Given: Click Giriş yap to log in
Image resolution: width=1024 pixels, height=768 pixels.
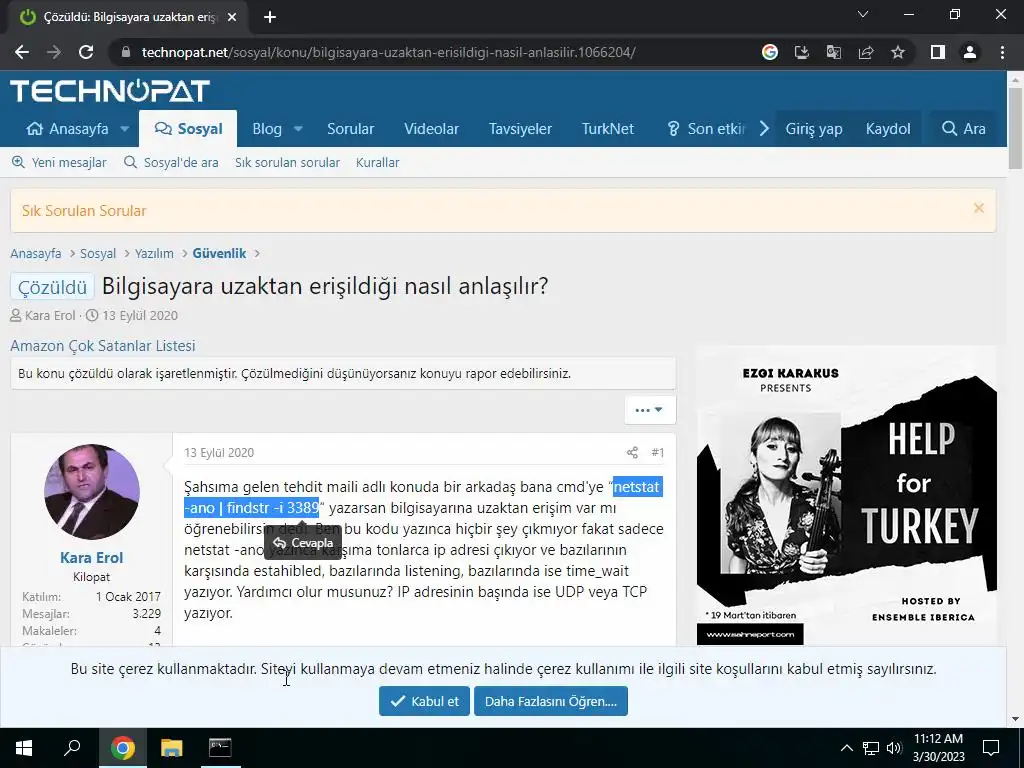Looking at the screenshot, I should click(814, 129).
